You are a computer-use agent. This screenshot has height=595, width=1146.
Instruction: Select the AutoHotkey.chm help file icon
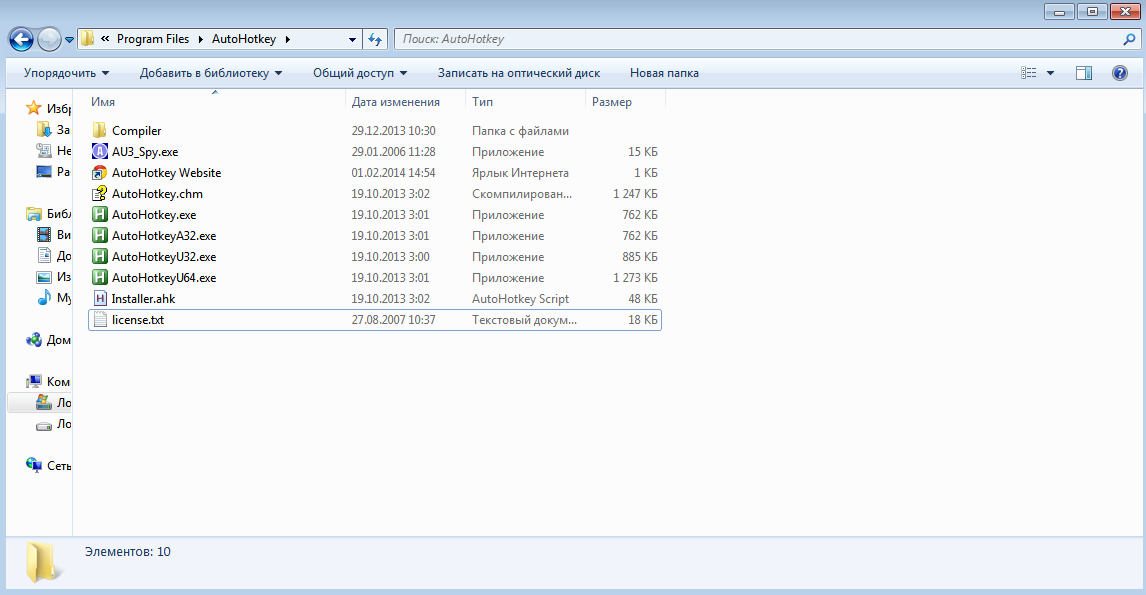click(99, 194)
